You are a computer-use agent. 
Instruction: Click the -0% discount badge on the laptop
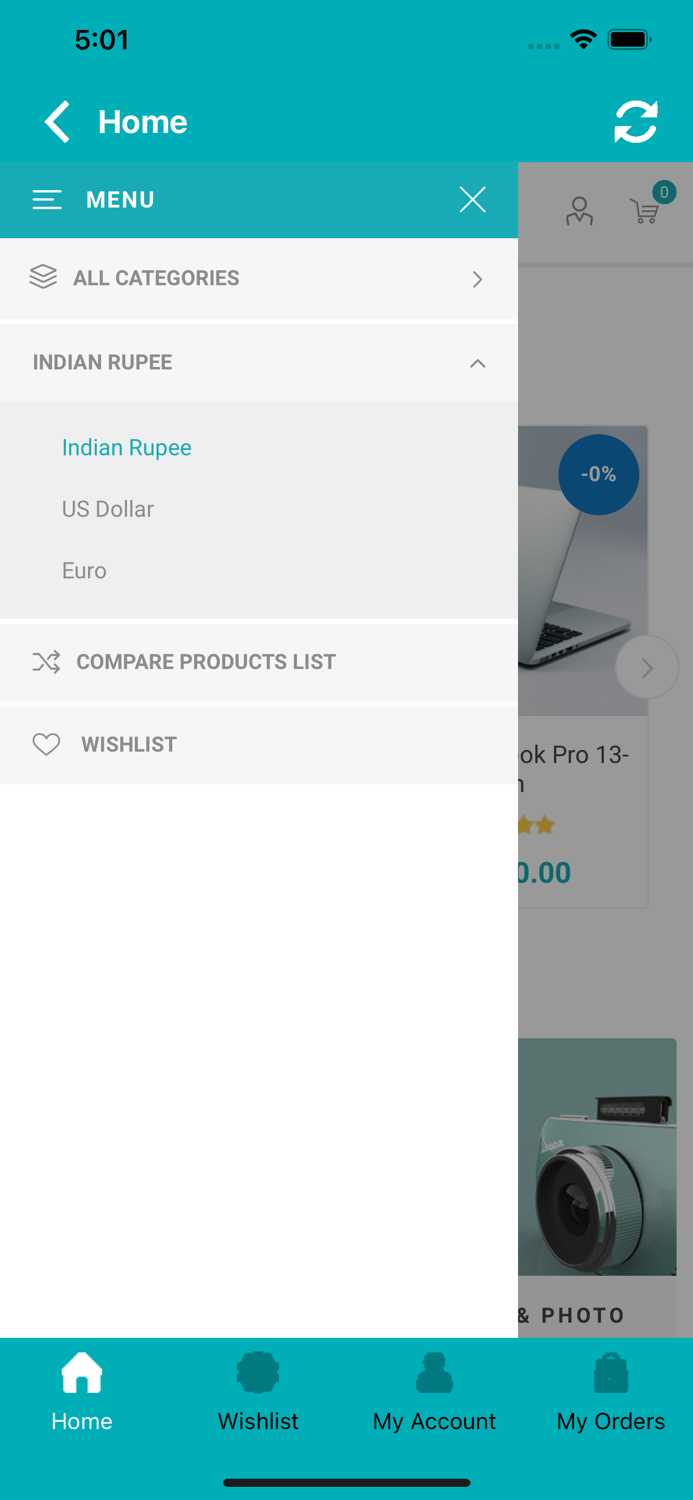coord(598,474)
